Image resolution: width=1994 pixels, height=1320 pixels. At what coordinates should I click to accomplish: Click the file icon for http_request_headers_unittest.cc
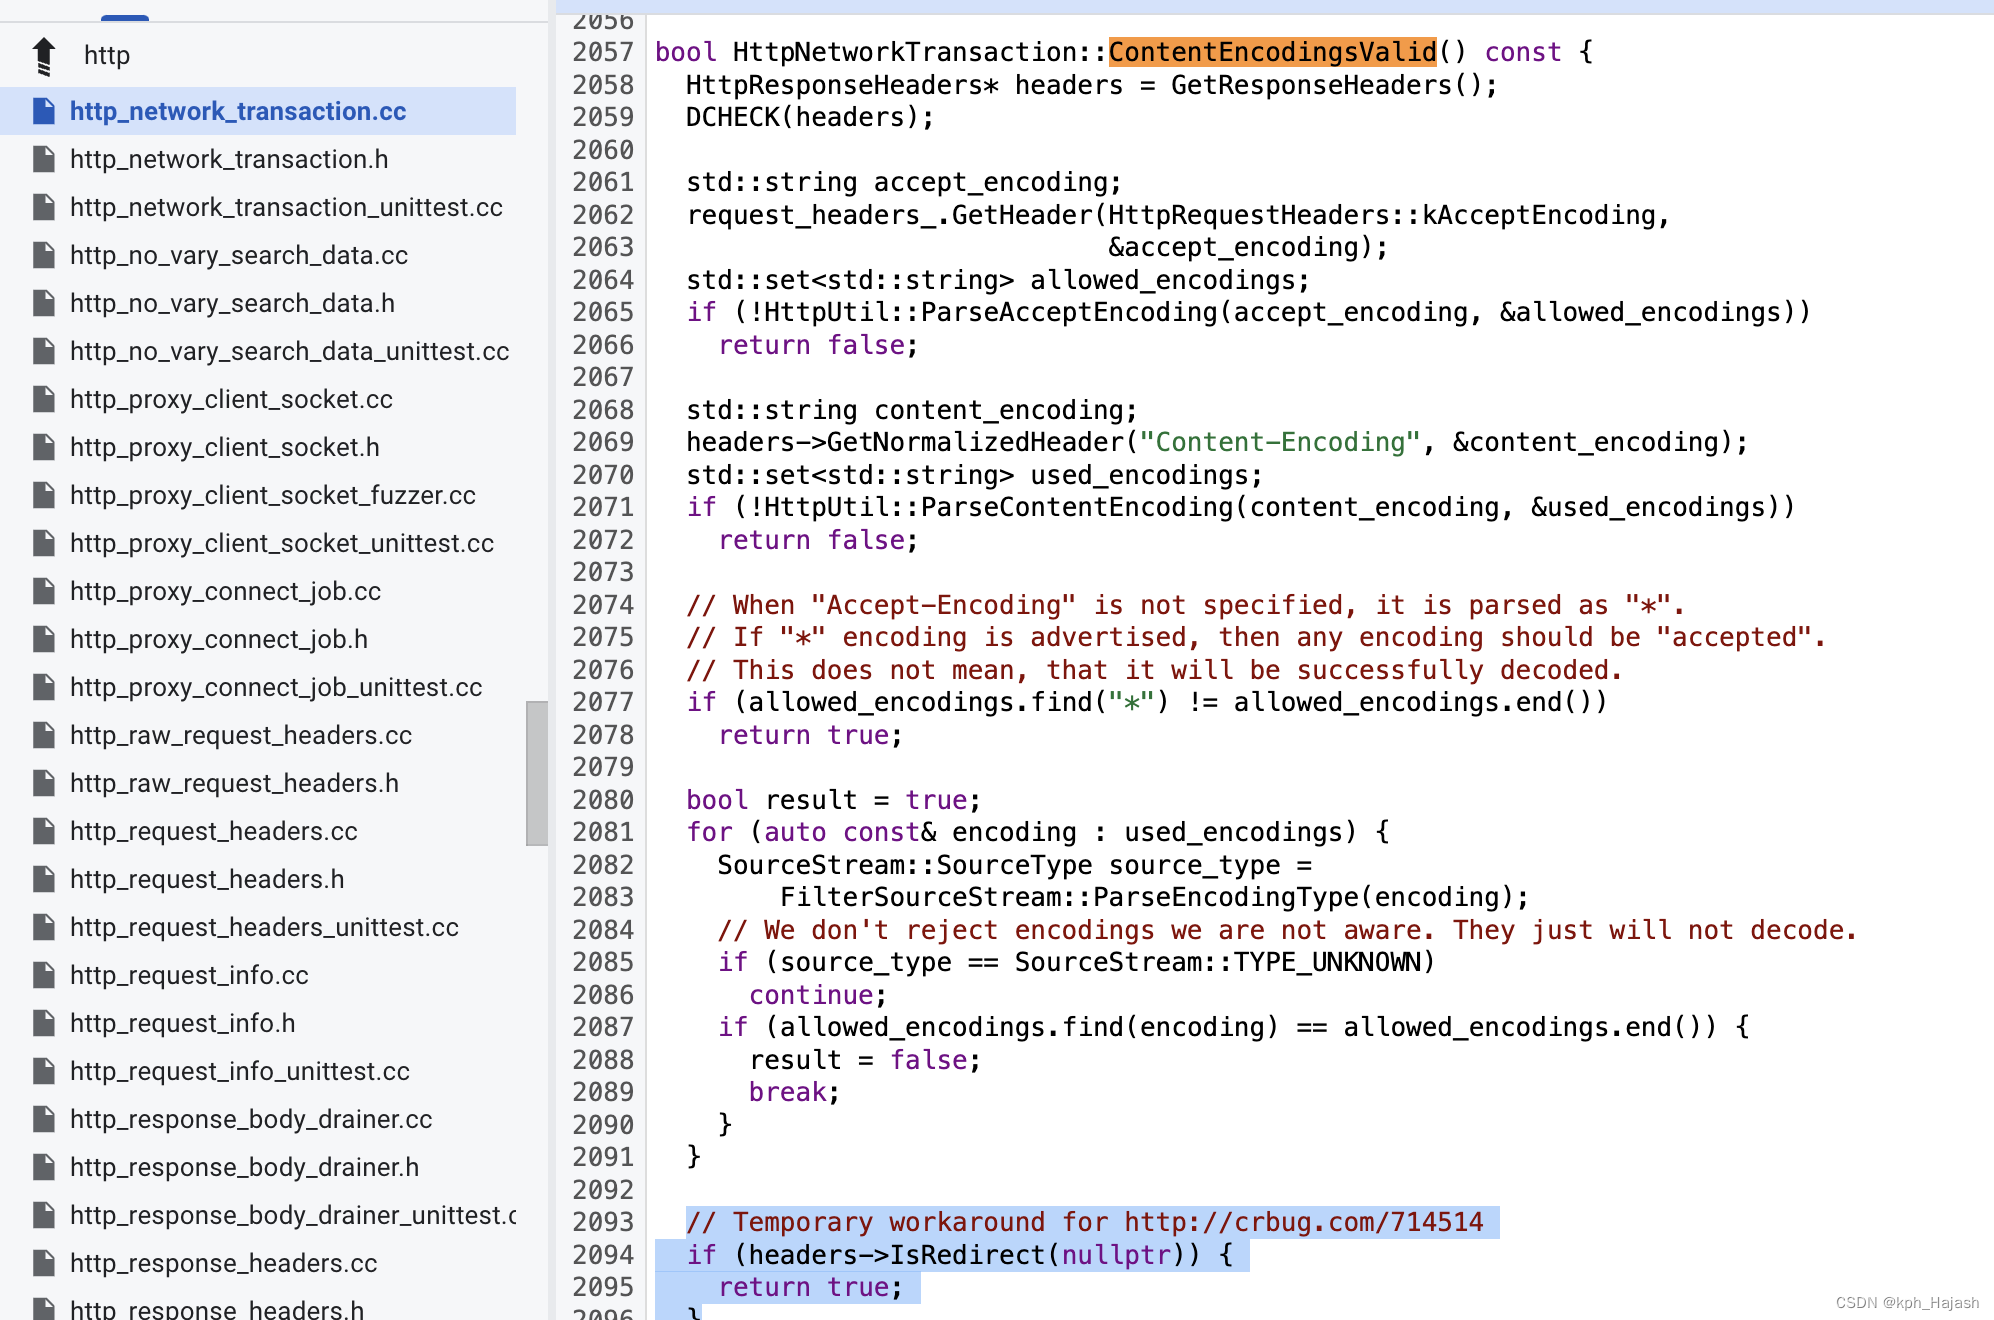(x=44, y=927)
